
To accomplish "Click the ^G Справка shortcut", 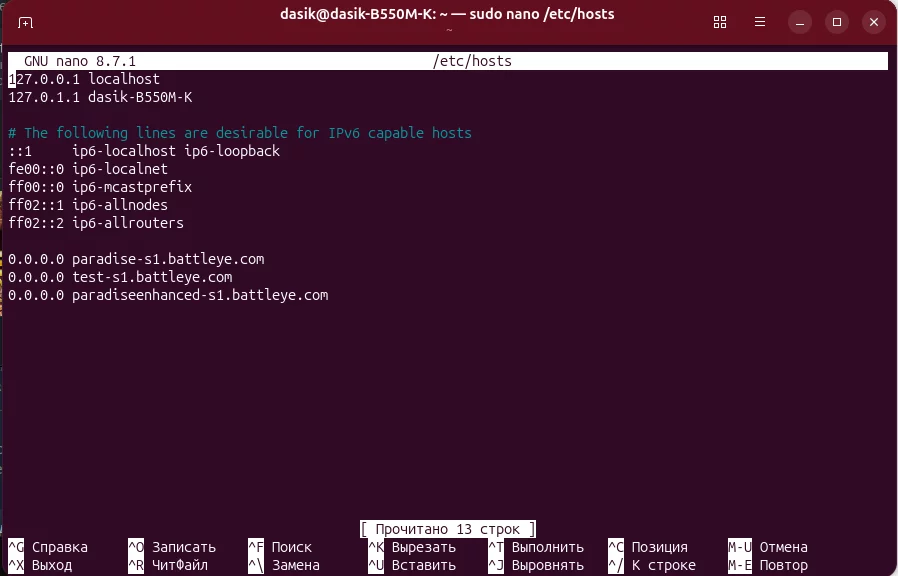I will (x=48, y=547).
